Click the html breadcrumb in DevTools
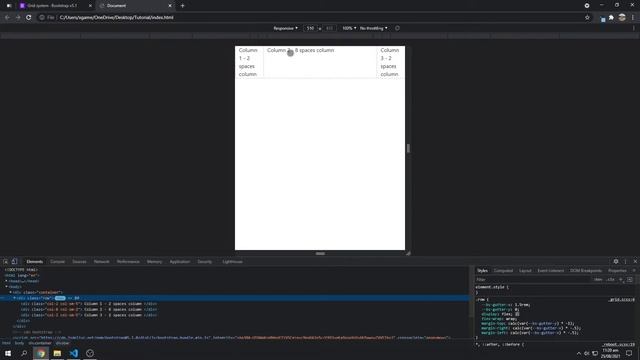The width and height of the screenshot is (640, 360). 6,343
